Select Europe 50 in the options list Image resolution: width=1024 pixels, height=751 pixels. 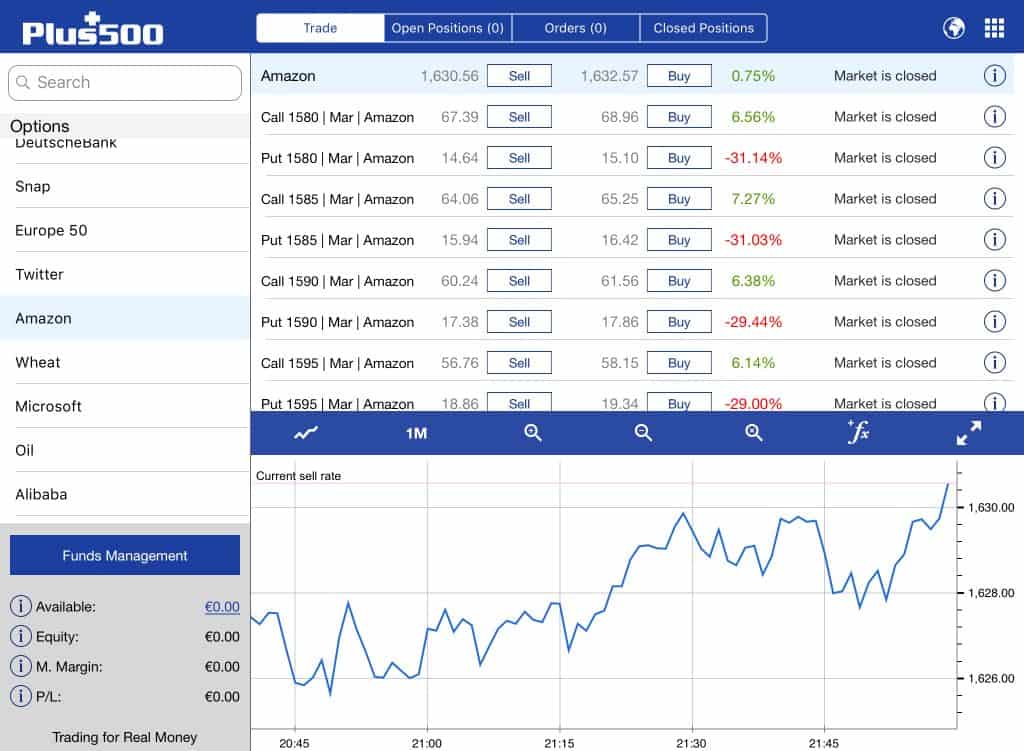[x=125, y=230]
